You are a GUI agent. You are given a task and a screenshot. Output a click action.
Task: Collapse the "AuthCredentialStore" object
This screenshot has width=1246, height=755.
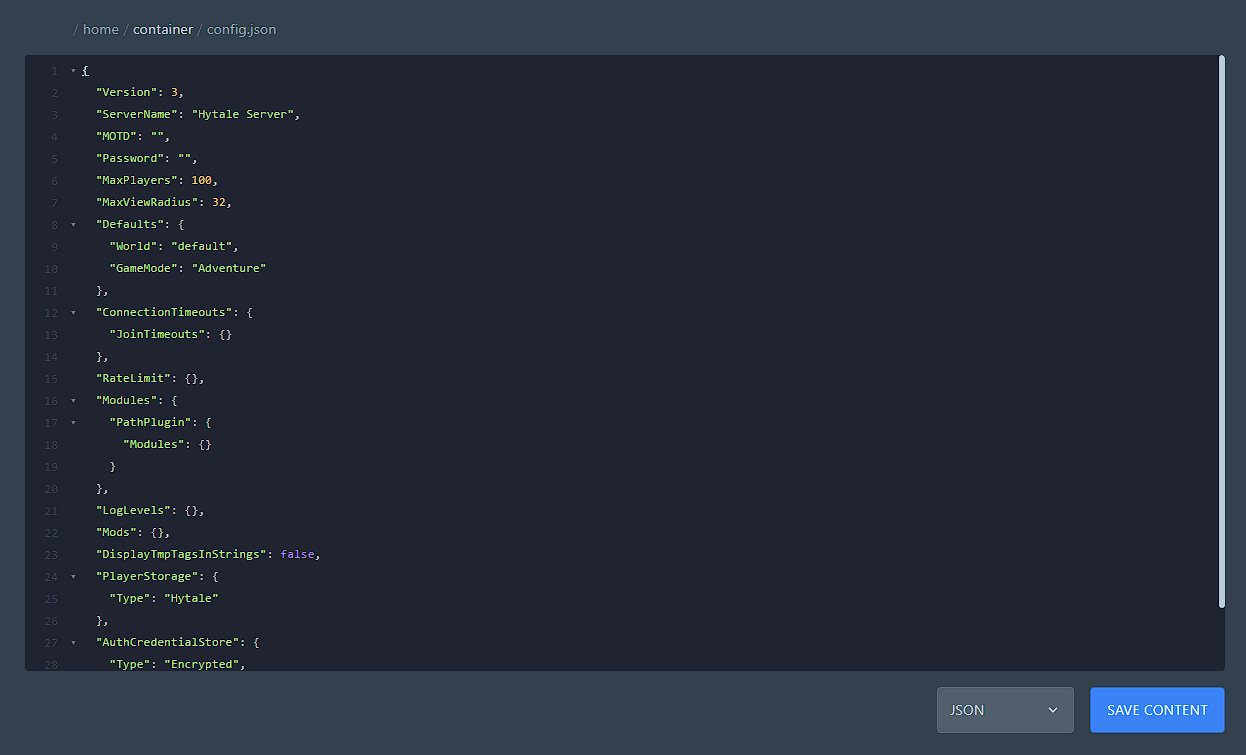pos(71,642)
